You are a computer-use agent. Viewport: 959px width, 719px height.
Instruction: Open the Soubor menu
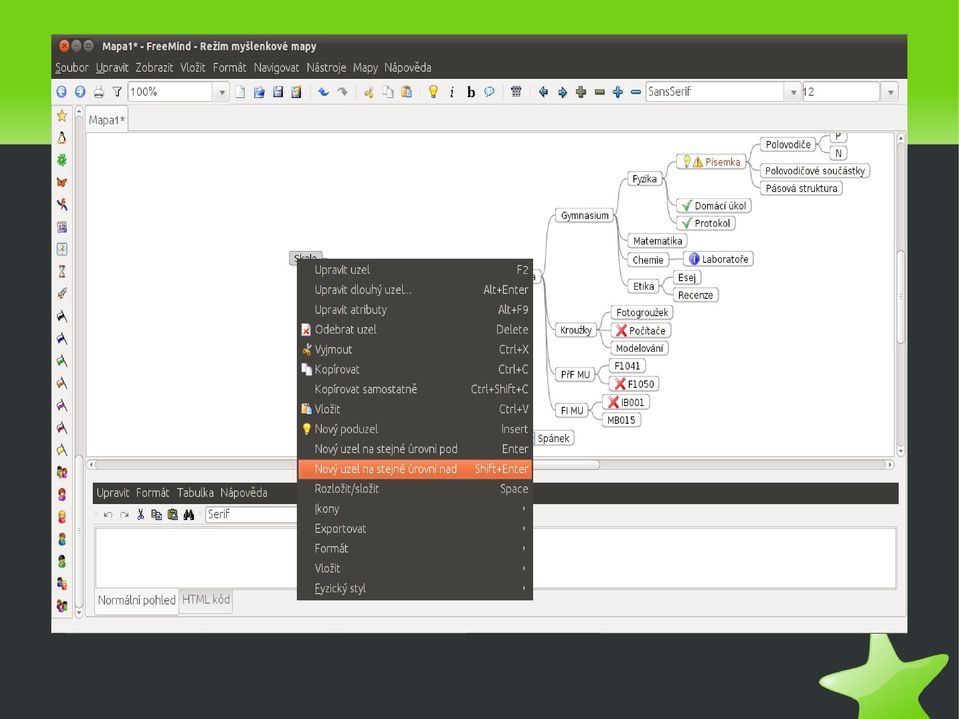(72, 67)
